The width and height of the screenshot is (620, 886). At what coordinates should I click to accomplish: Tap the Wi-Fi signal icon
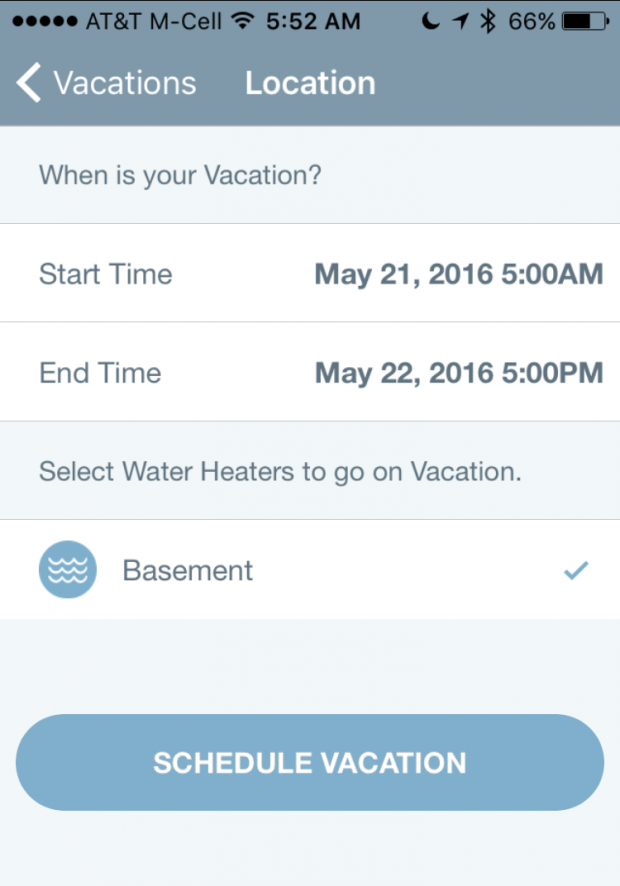(x=246, y=20)
